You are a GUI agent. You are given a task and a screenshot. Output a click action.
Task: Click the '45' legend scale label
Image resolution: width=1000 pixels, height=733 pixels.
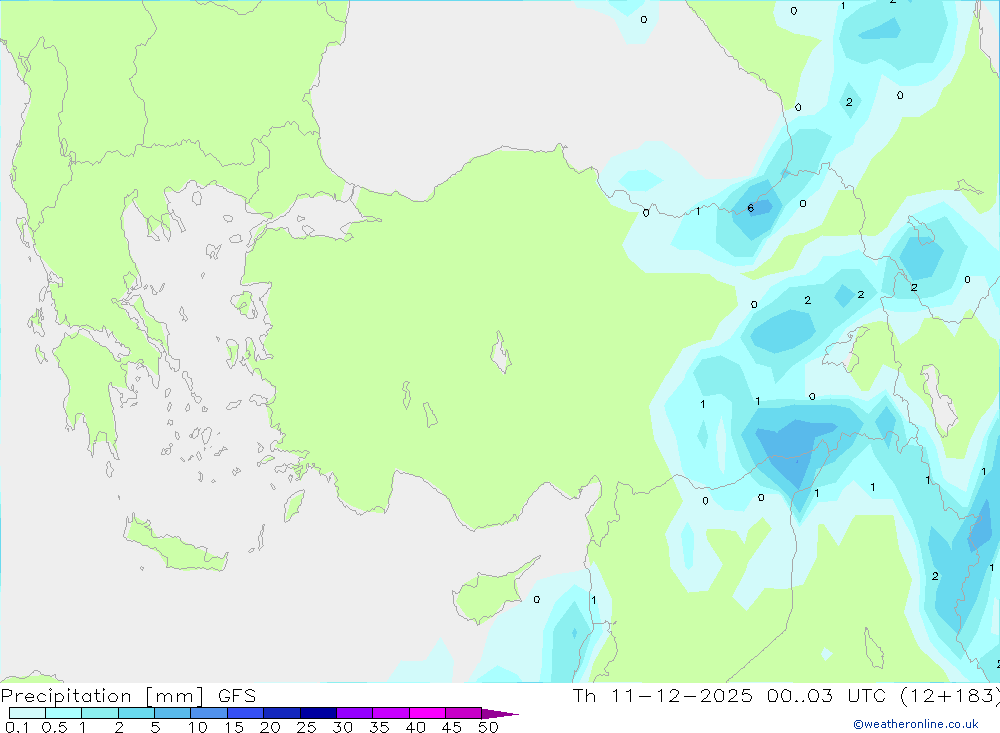point(452,727)
